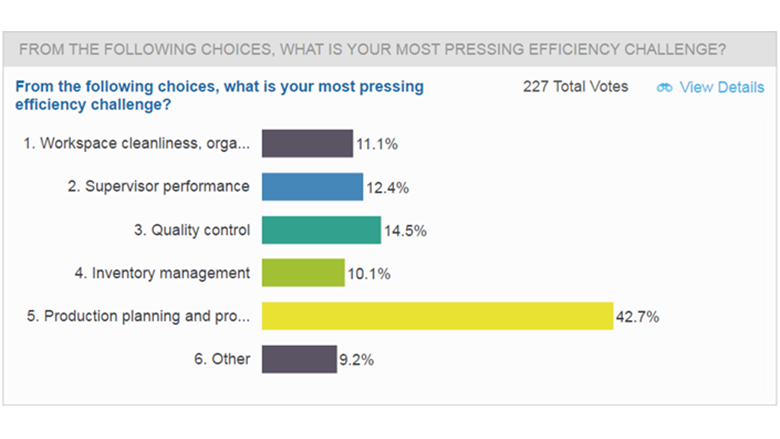Choose option 6 Other label
The image size is (780, 439).
pos(222,359)
